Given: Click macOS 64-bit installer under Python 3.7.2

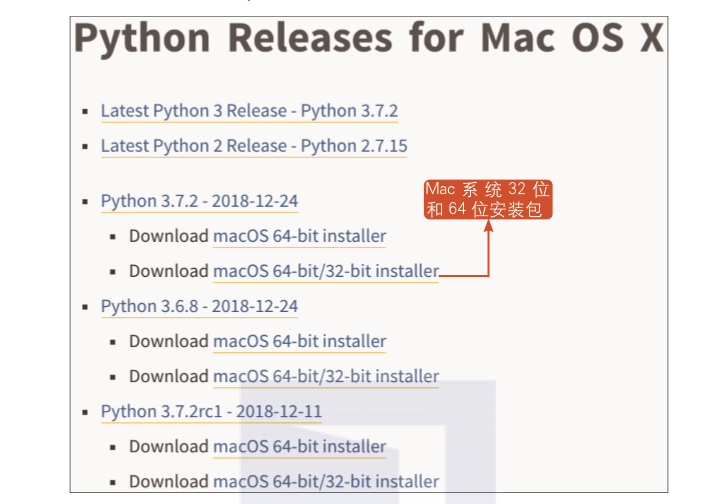Looking at the screenshot, I should point(299,236).
